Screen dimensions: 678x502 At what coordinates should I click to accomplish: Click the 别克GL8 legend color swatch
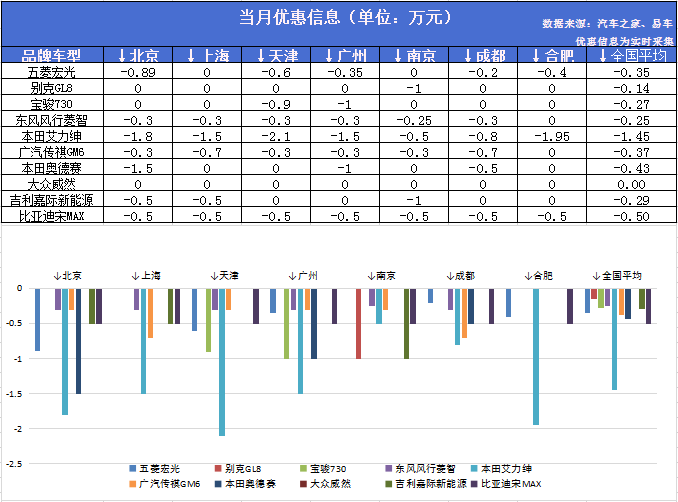pyautogui.click(x=218, y=468)
